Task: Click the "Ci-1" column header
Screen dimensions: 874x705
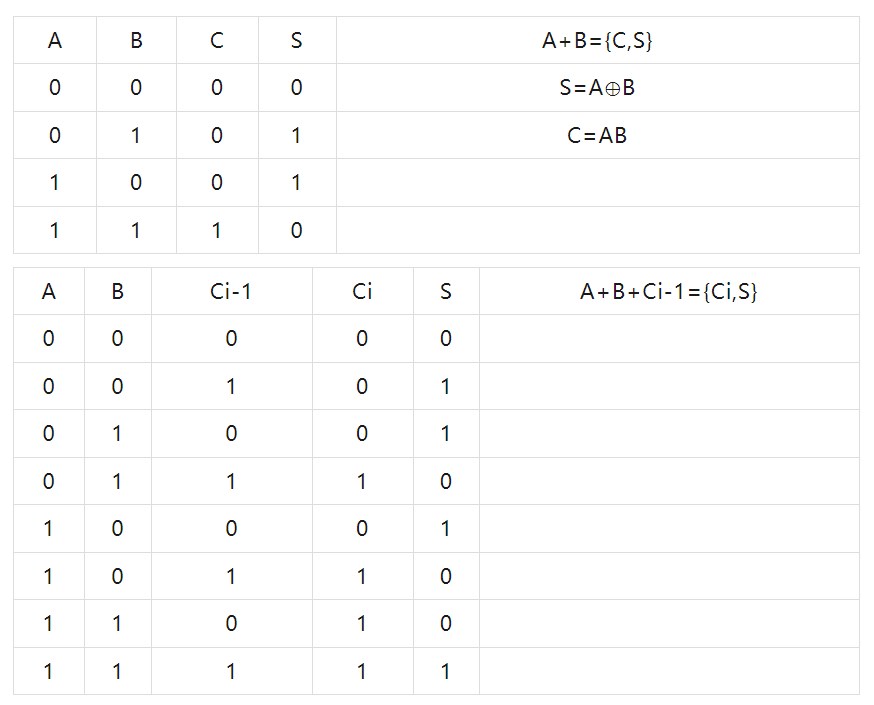Action: [231, 291]
